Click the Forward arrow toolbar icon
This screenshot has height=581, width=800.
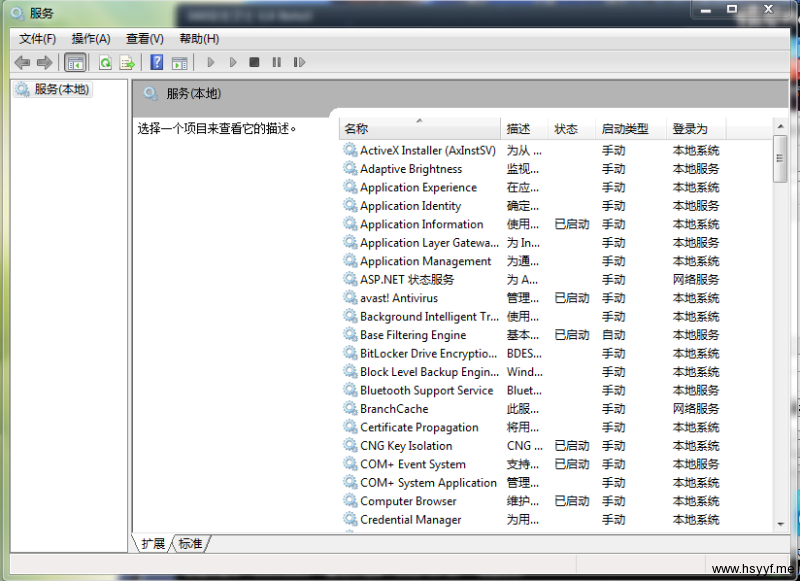tap(44, 62)
